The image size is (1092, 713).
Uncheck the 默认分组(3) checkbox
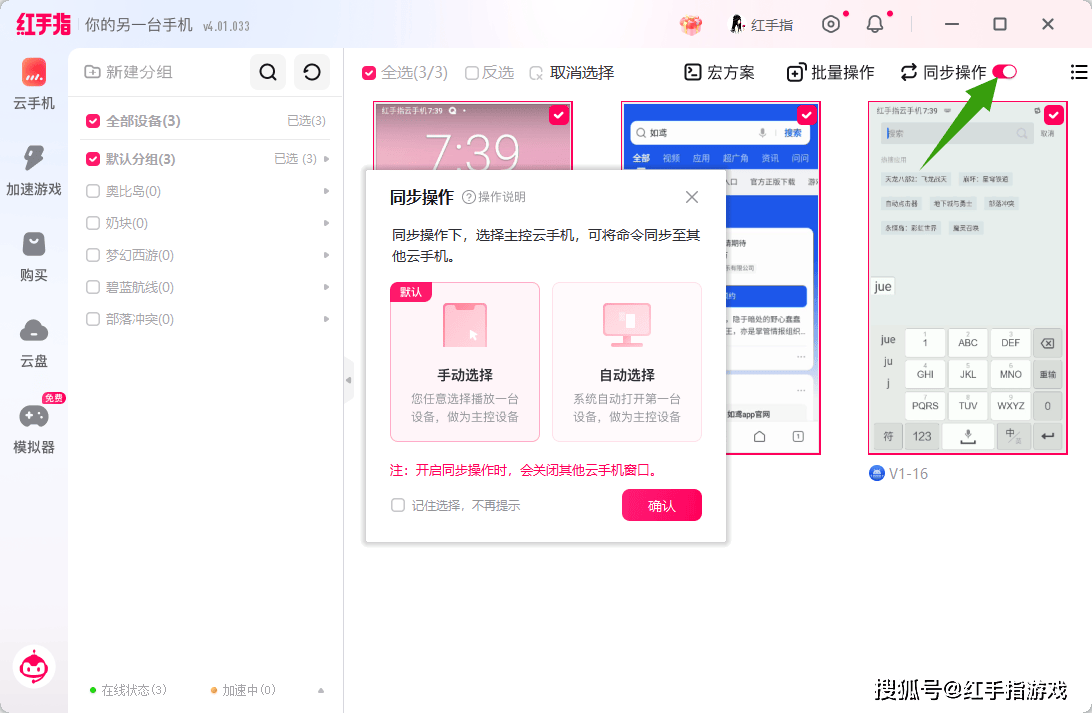tap(93, 159)
